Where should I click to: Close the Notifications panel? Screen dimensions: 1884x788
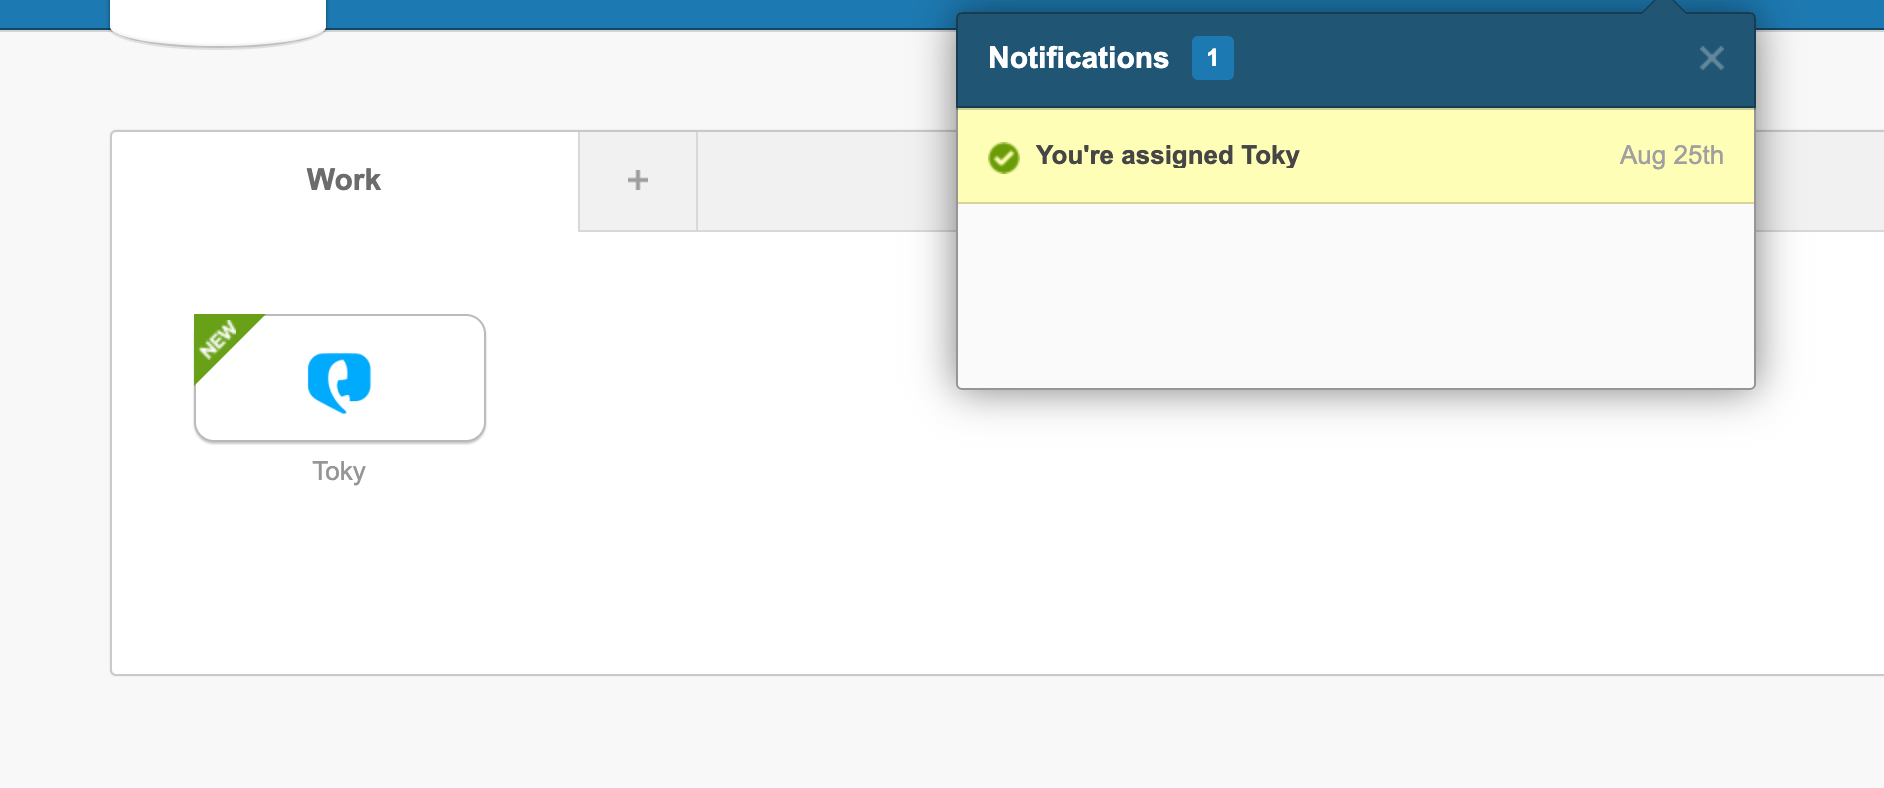coord(1711,58)
